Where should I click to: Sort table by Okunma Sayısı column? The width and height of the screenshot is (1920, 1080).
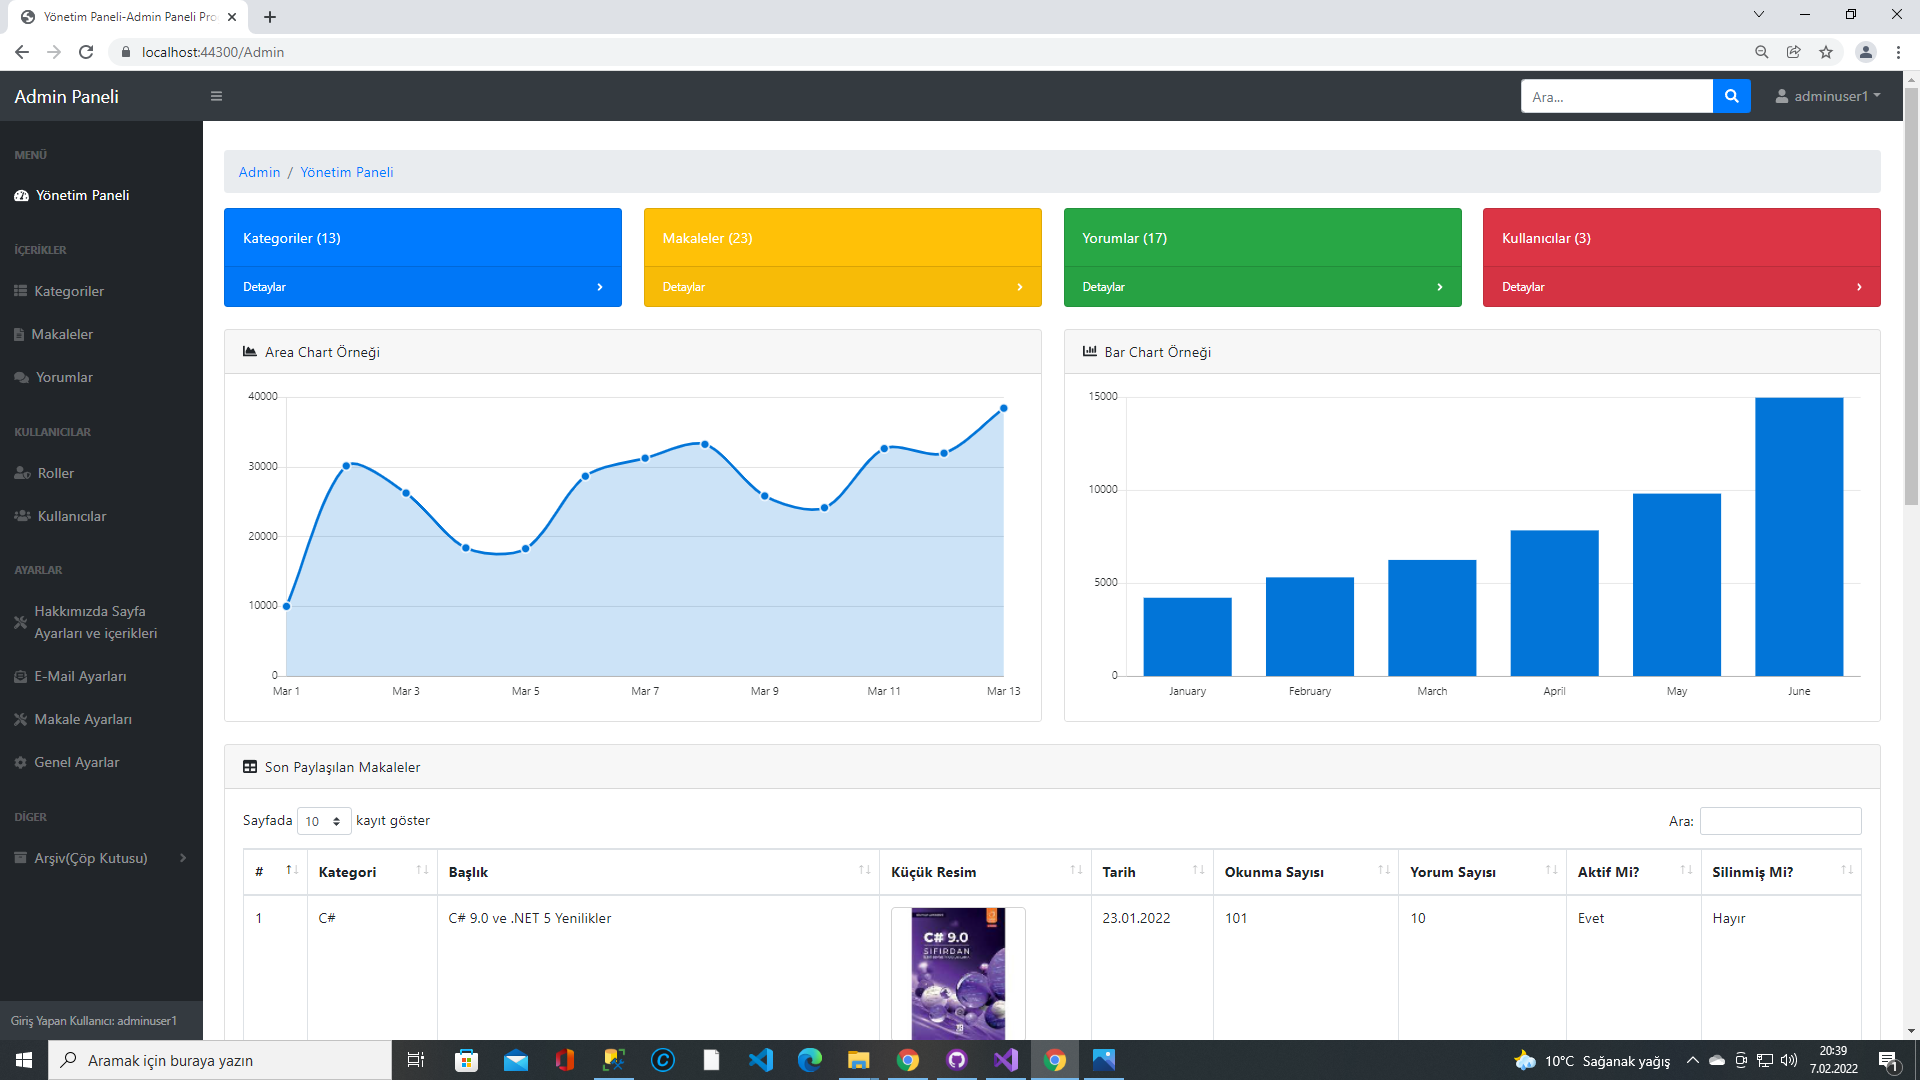(1306, 872)
